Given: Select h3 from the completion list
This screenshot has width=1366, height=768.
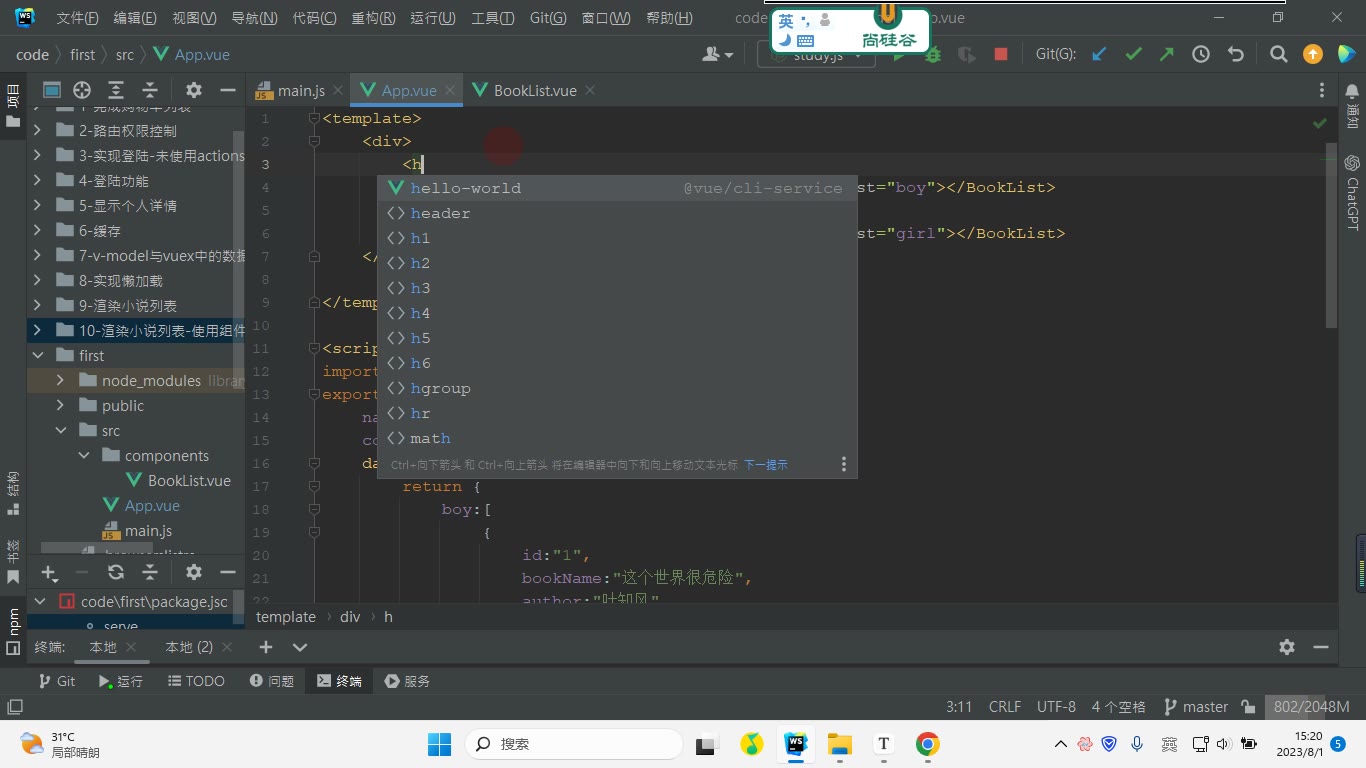Looking at the screenshot, I should (x=617, y=288).
